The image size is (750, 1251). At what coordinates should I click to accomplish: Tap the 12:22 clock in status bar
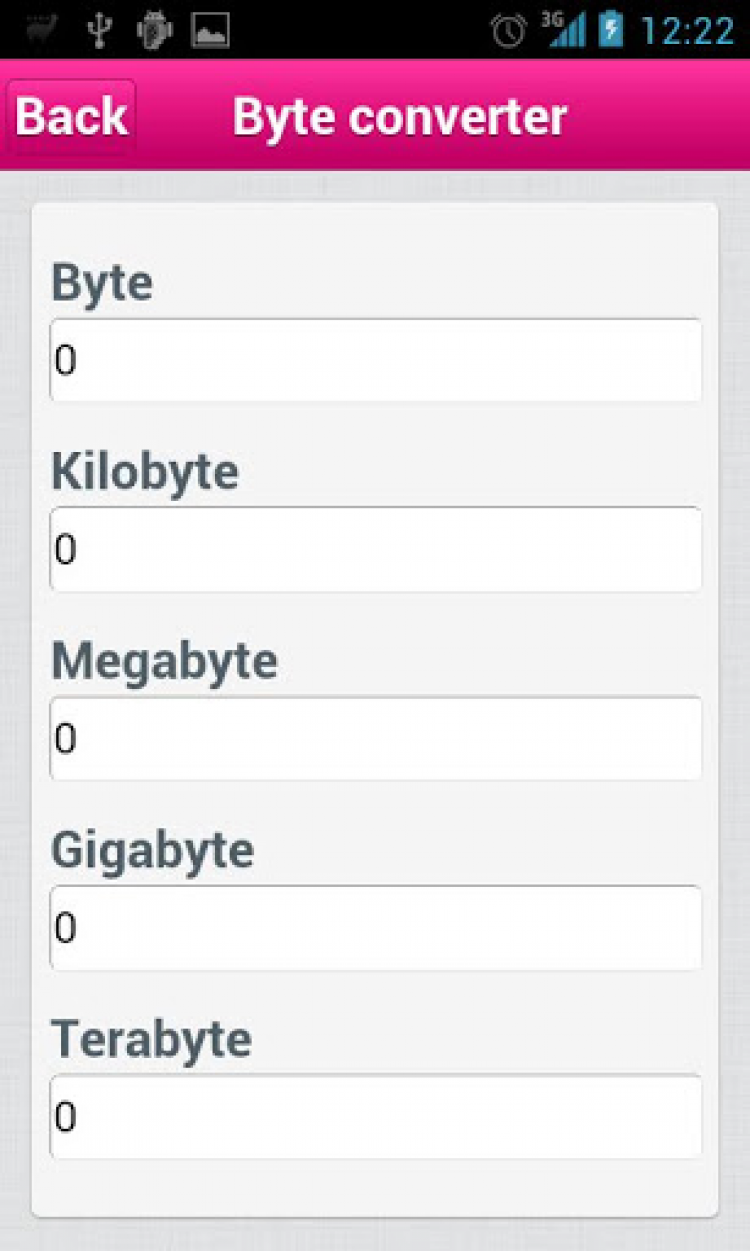[687, 31]
